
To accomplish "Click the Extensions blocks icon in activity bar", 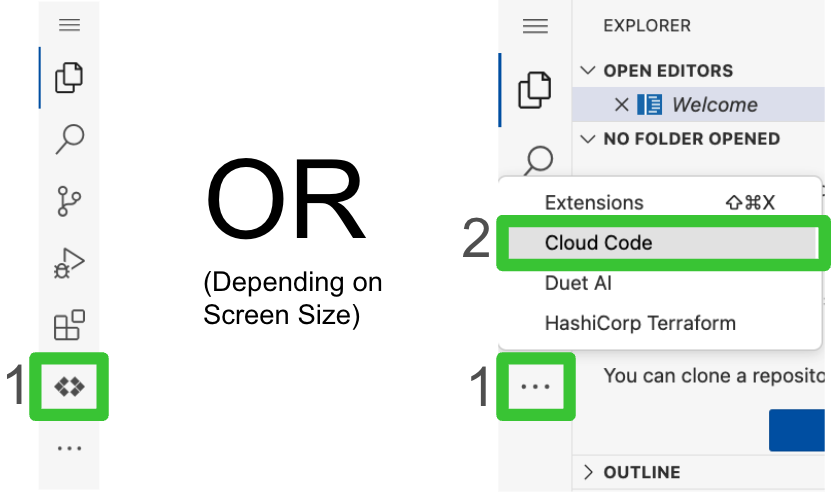I will pos(69,325).
